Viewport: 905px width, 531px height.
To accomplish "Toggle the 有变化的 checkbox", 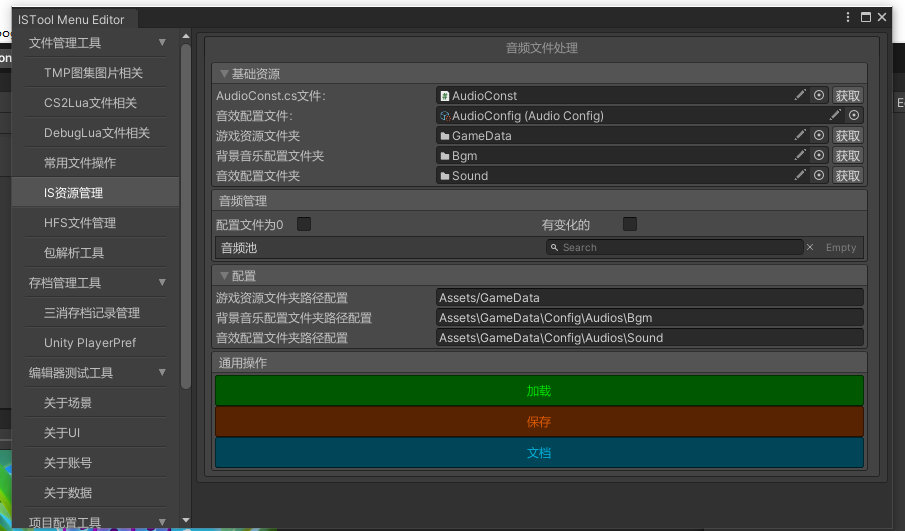I will (630, 224).
